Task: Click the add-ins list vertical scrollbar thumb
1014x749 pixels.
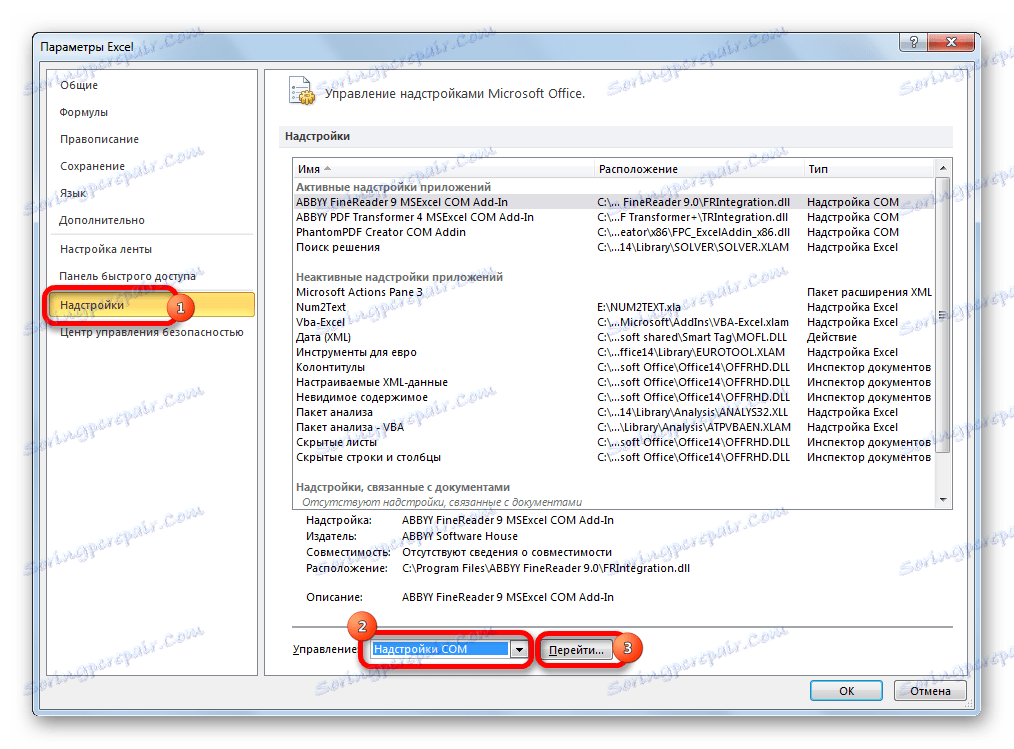Action: point(943,315)
